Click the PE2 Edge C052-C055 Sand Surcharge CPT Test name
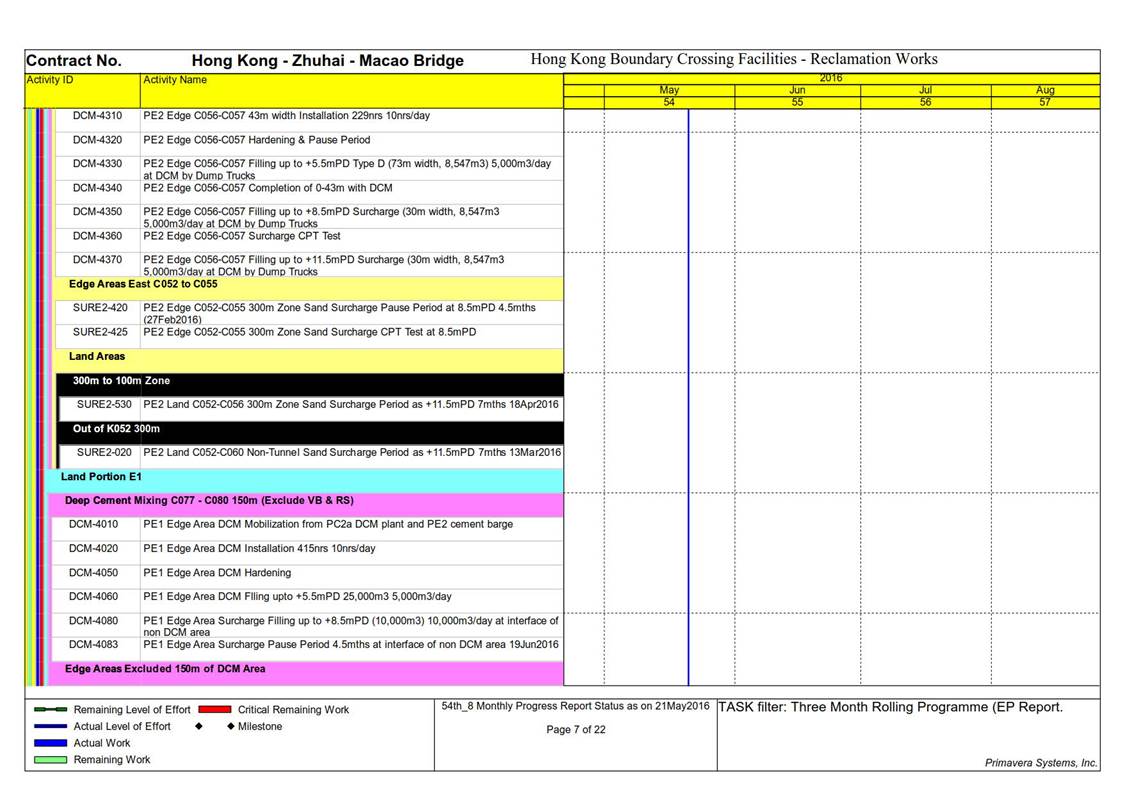1123x794 pixels. [309, 331]
